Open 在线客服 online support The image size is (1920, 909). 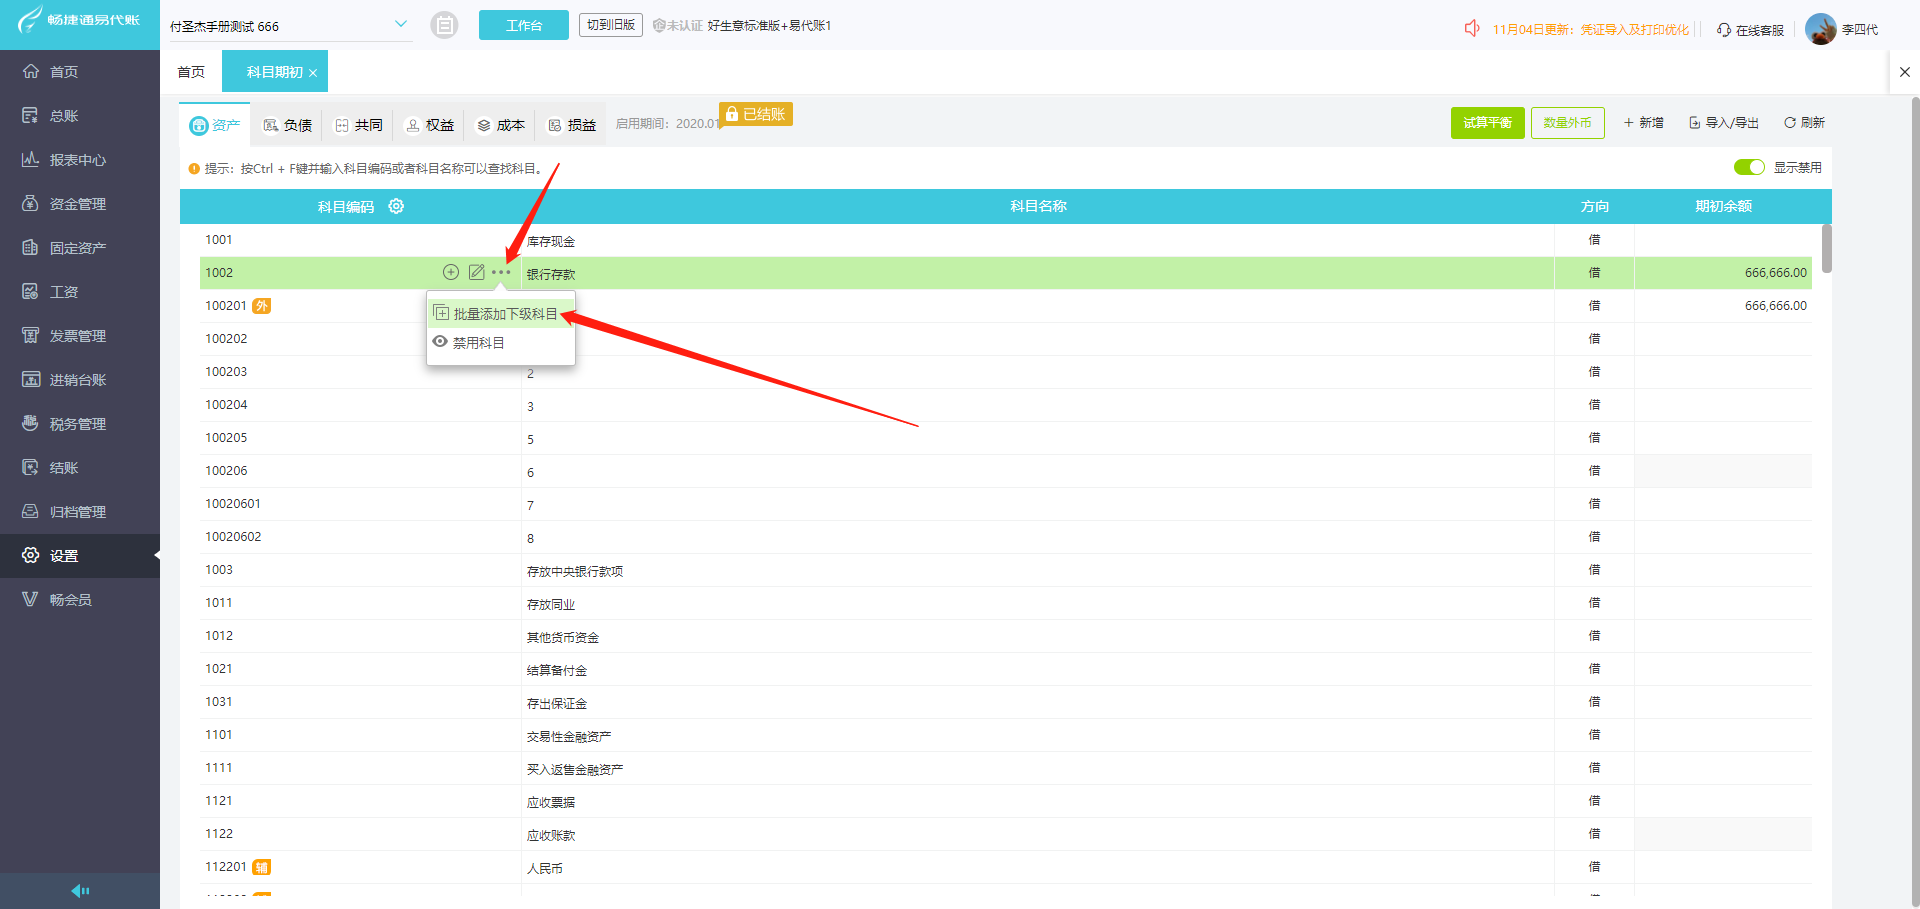click(1751, 30)
